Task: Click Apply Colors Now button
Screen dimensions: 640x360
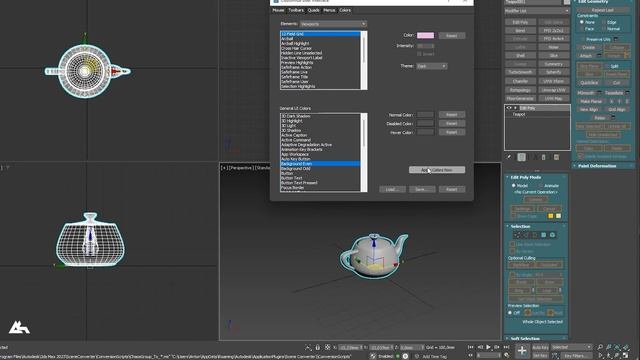Action: (x=437, y=170)
